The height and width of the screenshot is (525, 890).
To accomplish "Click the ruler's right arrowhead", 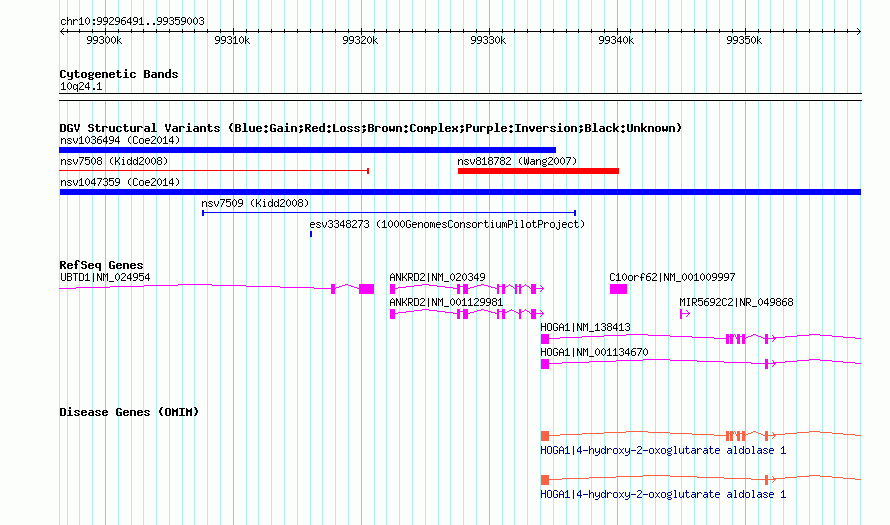I will tap(858, 32).
